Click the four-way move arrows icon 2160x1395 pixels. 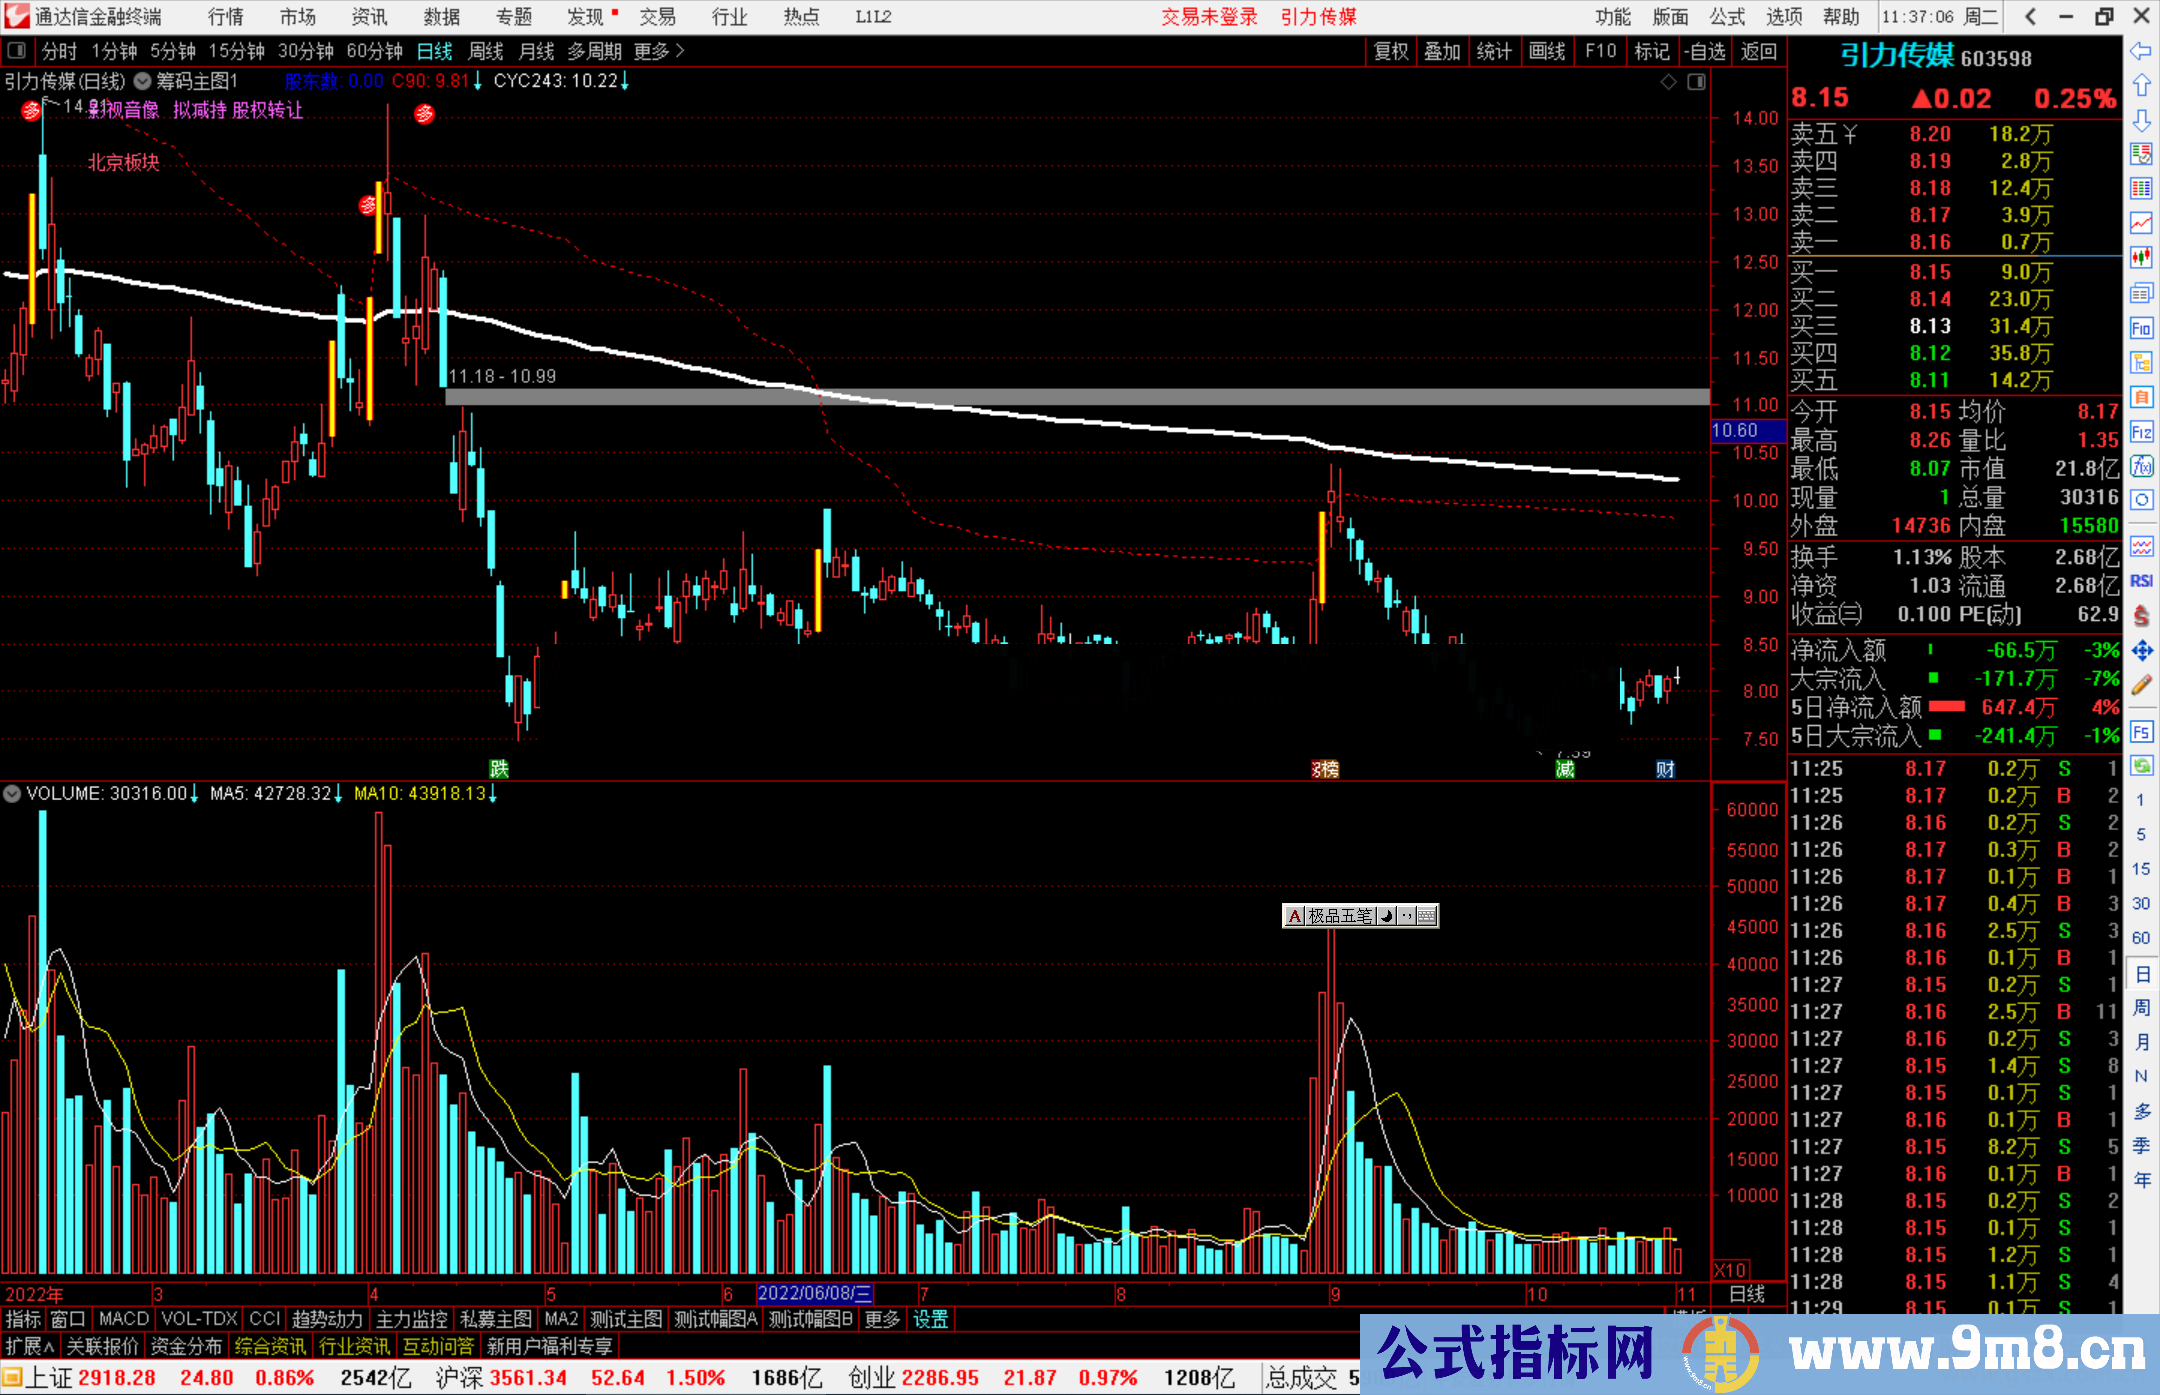click(x=2141, y=651)
